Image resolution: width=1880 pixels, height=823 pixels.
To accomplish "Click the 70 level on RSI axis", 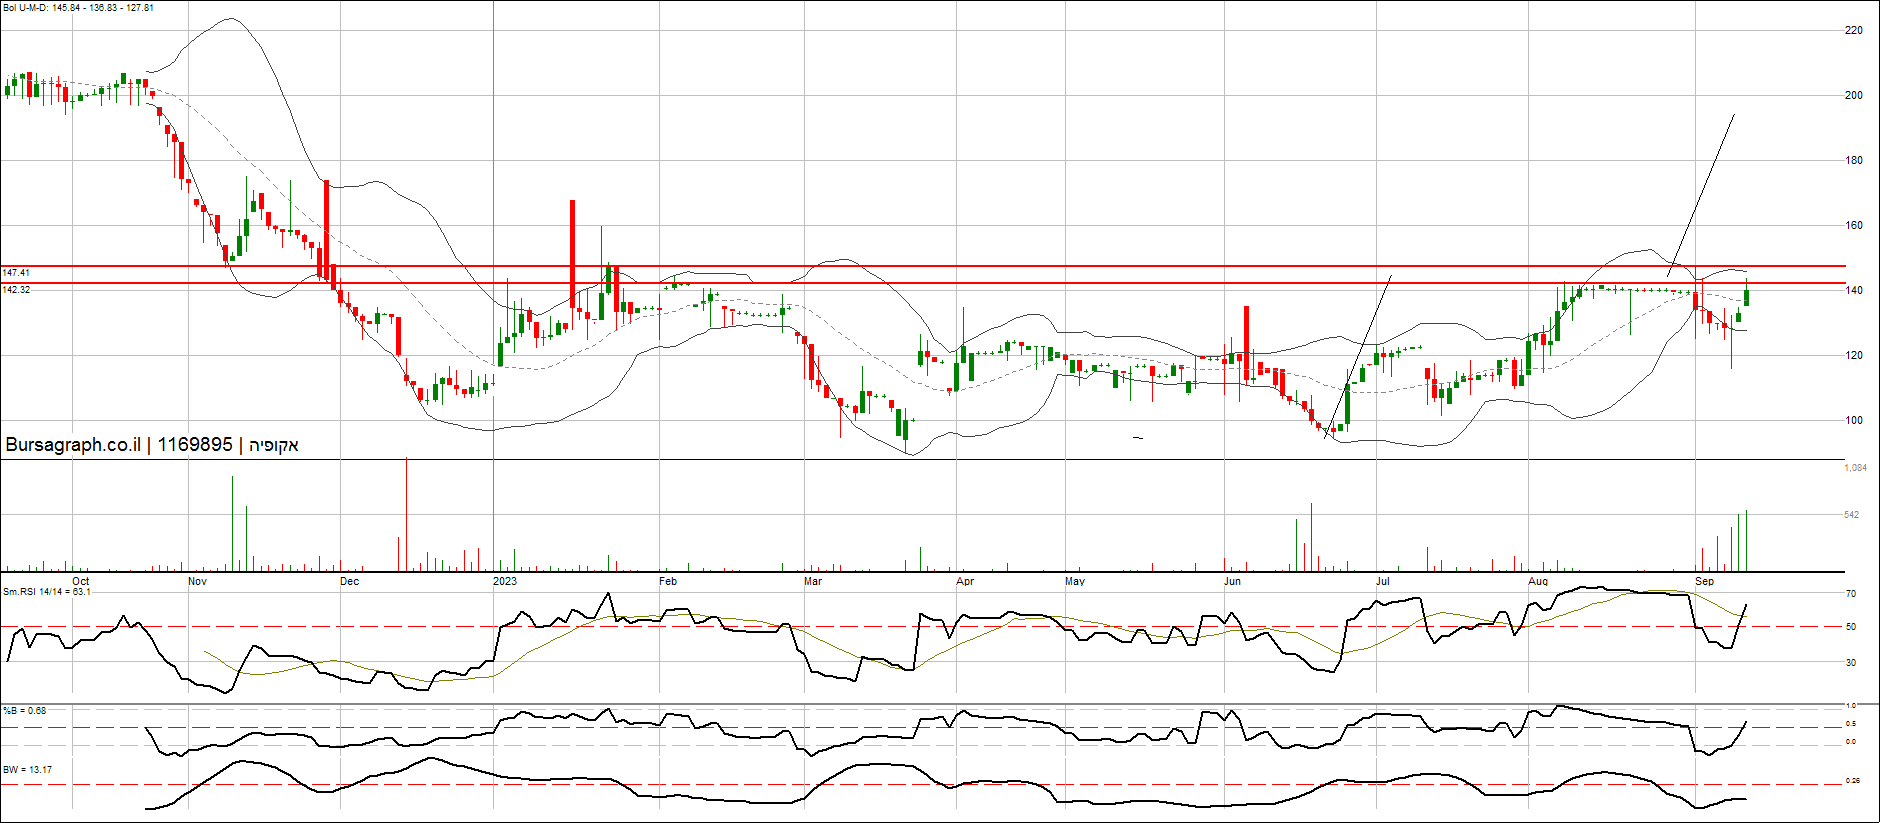I will tap(1850, 594).
